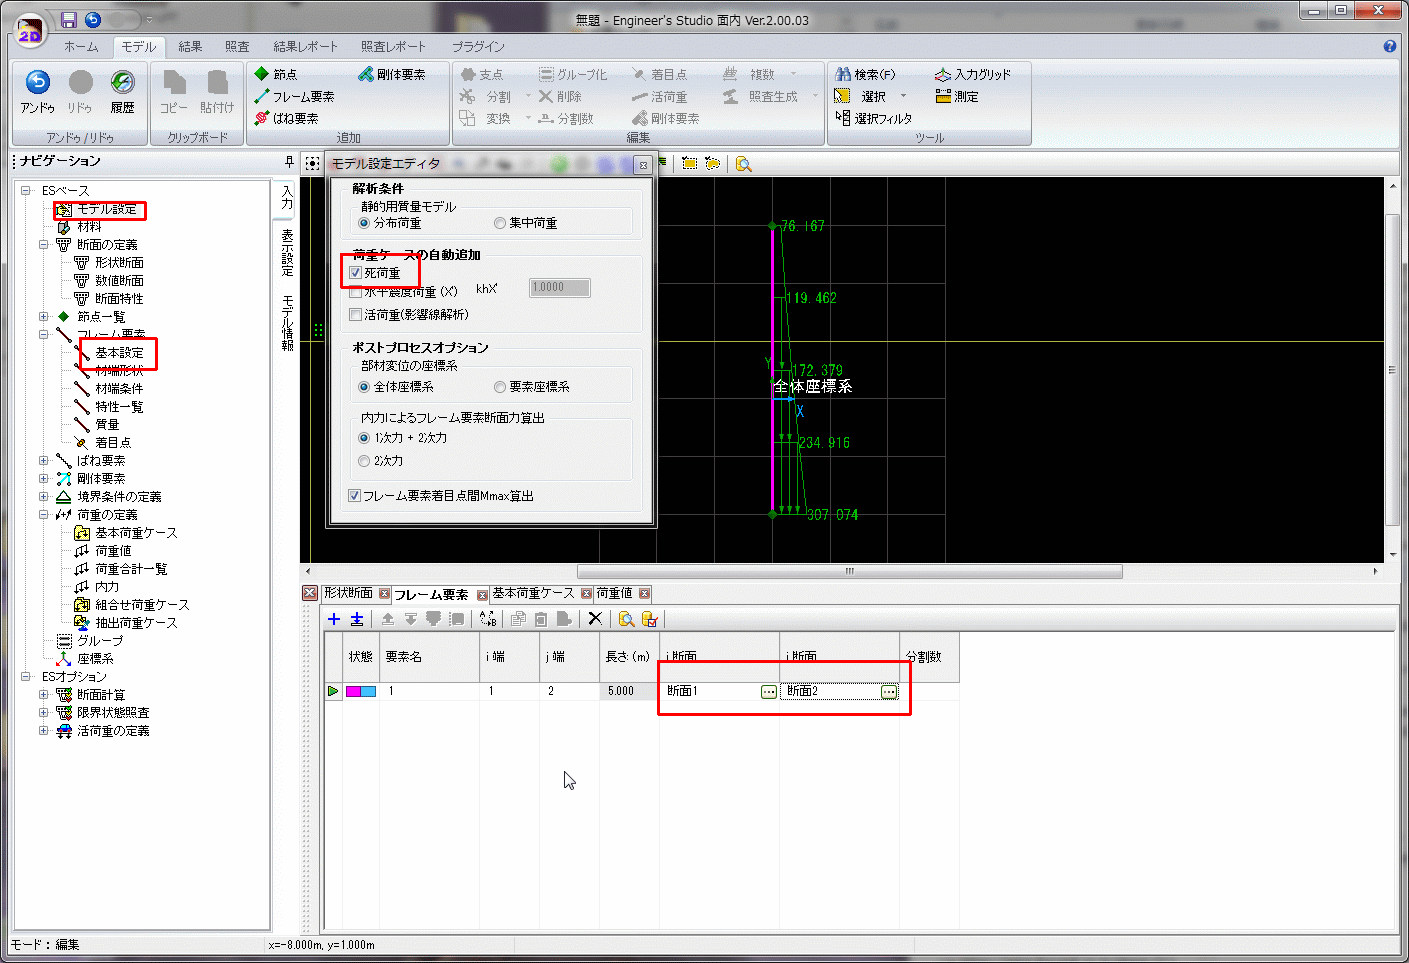
Task: Open the selection filter (選択フィルタ)
Action: pyautogui.click(x=874, y=118)
